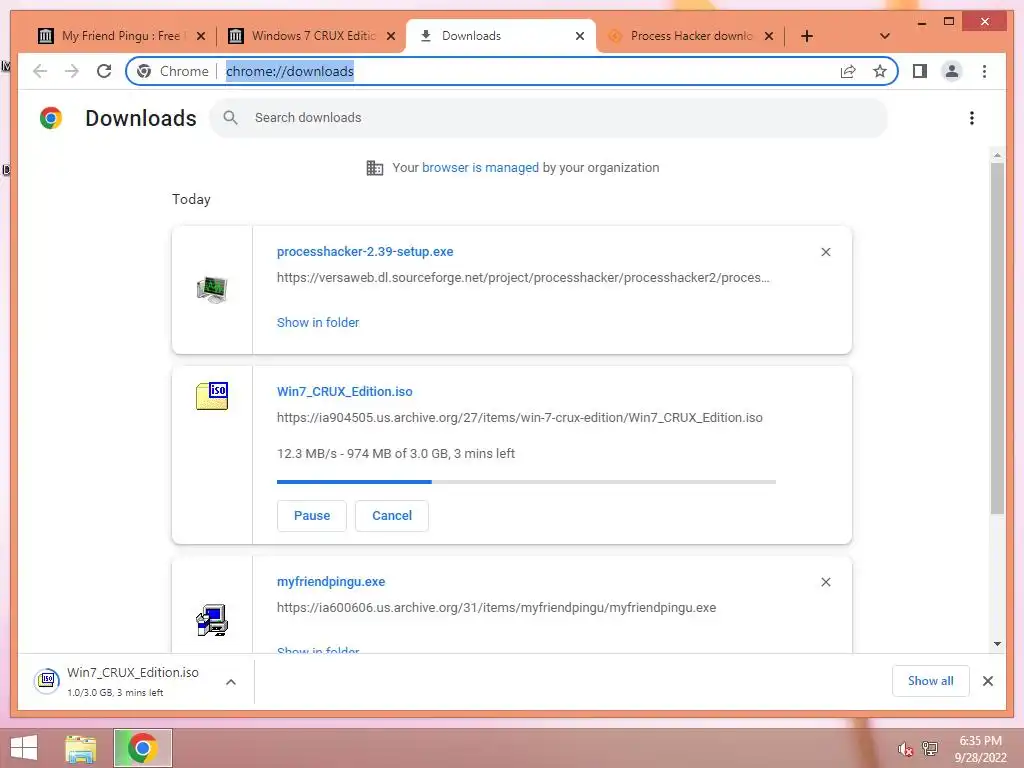Viewport: 1024px width, 768px height.
Task: Click the 'Downloads' page heading
Action: [x=140, y=118]
